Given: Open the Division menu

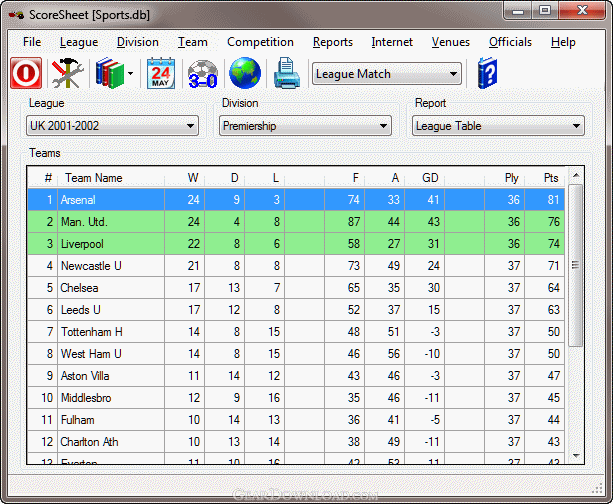Looking at the screenshot, I should (x=138, y=42).
